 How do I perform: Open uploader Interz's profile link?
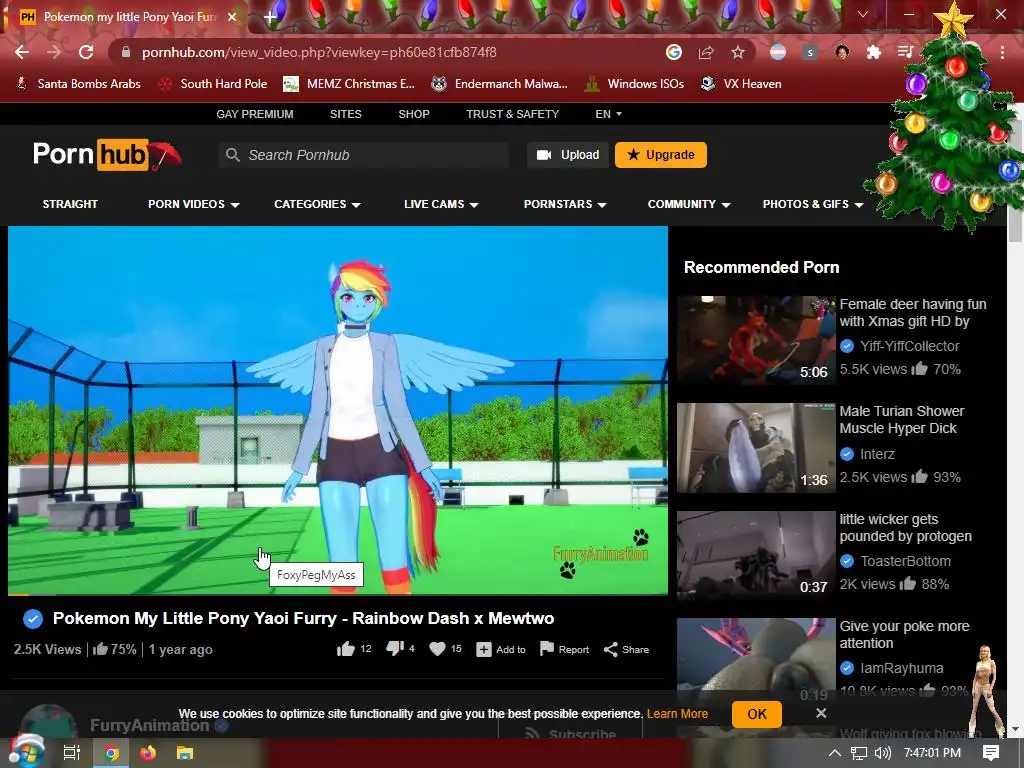[x=877, y=454]
